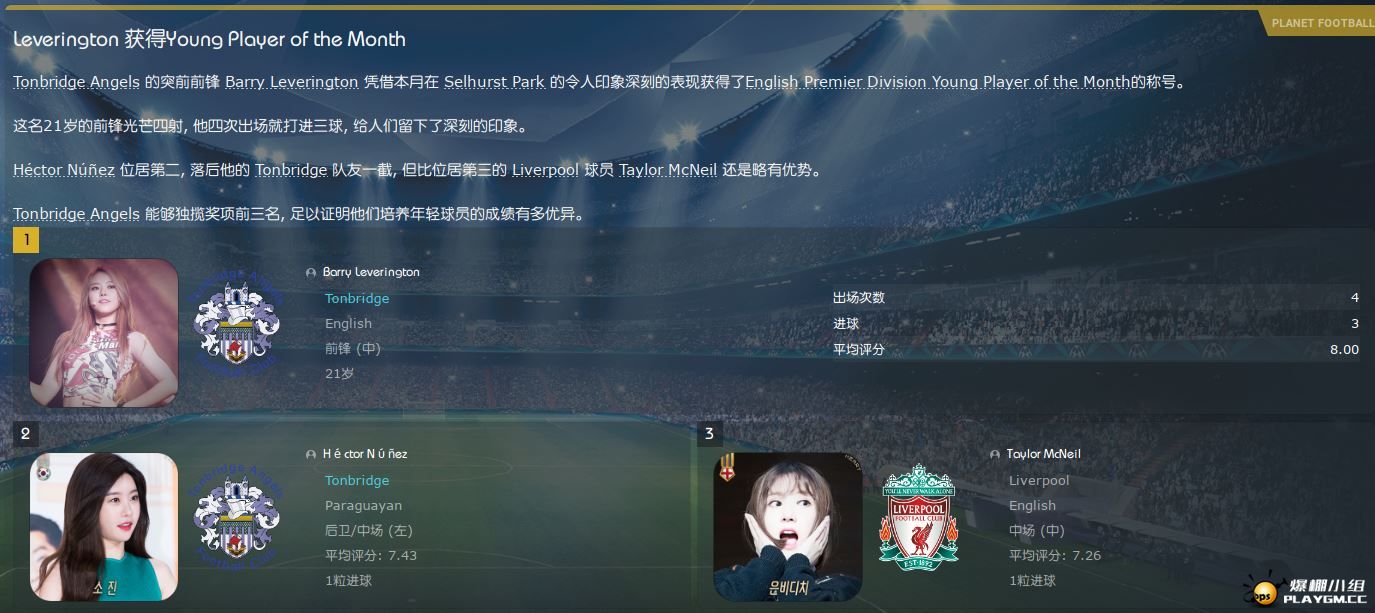This screenshot has width=1375, height=613.
Task: Open Tonbridge Angels link in first paragraph
Action: [76, 82]
